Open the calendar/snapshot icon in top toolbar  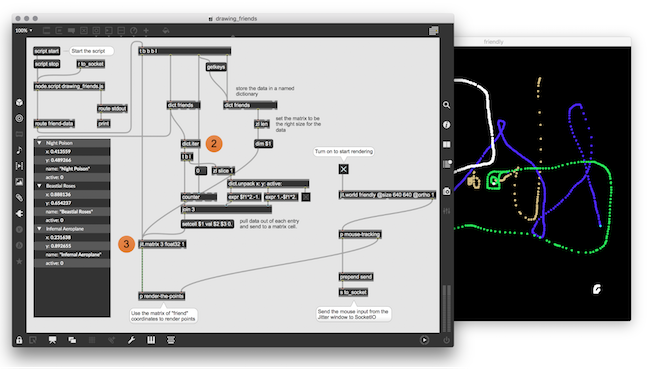pos(434,30)
